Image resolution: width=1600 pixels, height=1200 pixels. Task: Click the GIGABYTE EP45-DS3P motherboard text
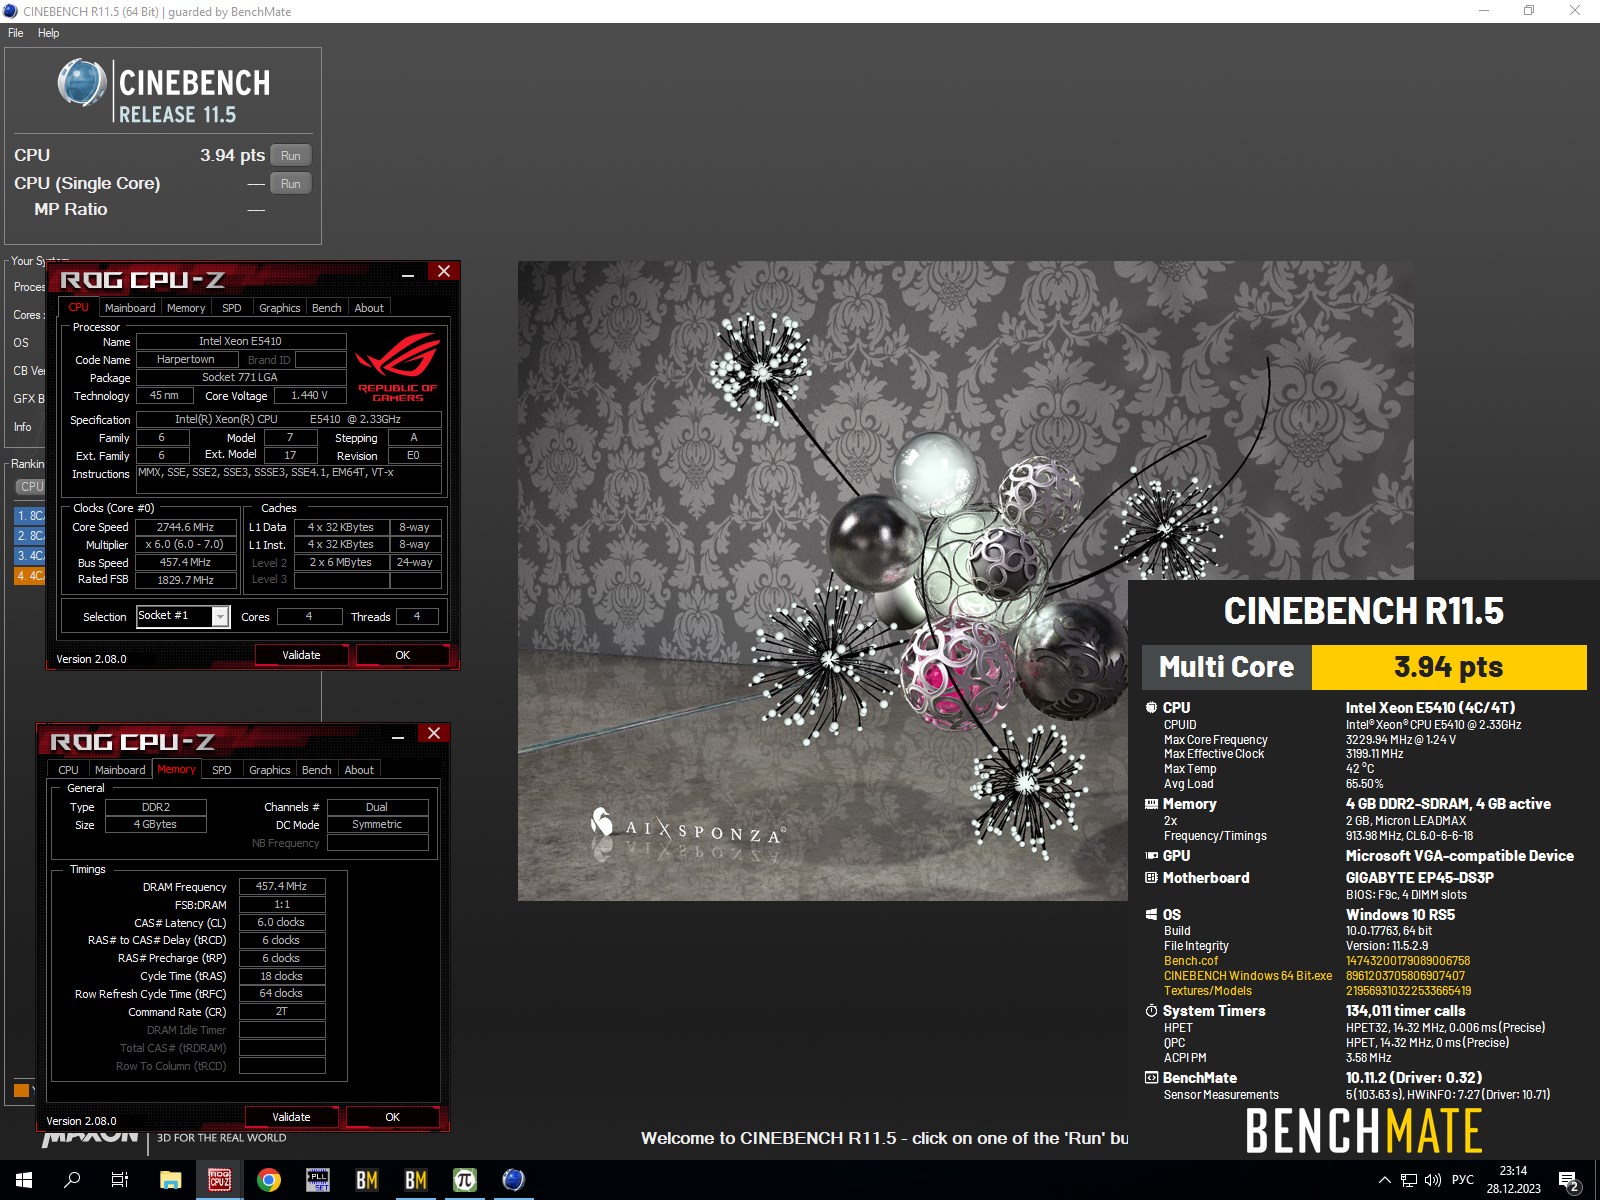click(x=1419, y=878)
